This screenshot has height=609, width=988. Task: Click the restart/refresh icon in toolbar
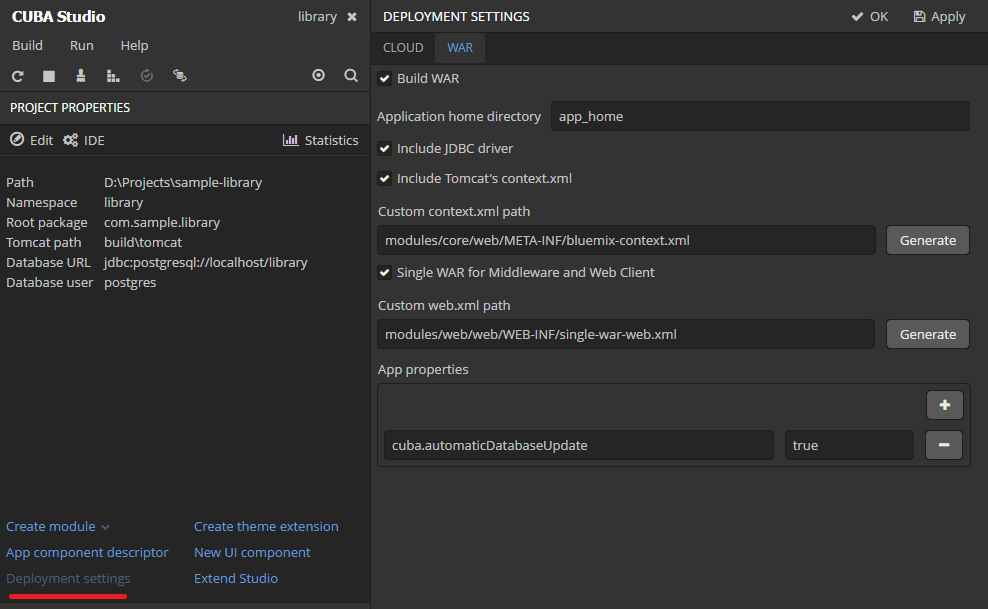coord(17,76)
